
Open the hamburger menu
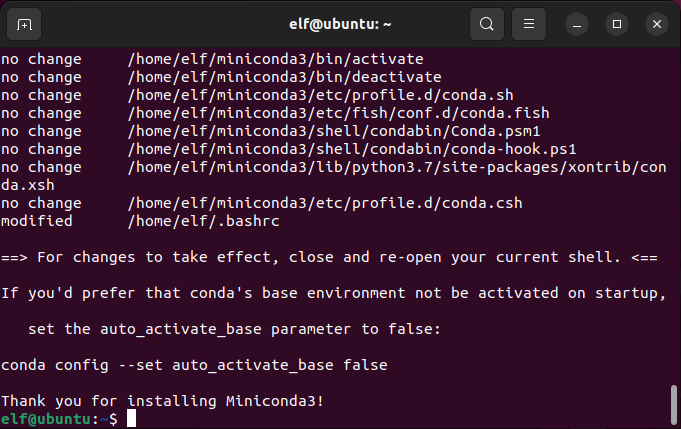click(529, 24)
